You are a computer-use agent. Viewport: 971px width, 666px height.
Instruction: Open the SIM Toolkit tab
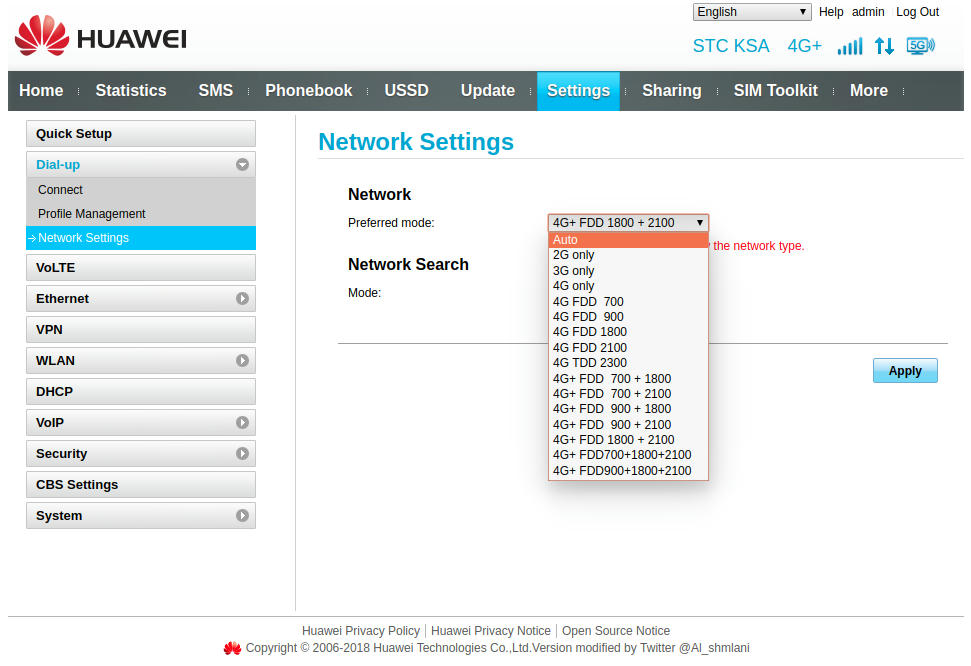click(x=775, y=90)
